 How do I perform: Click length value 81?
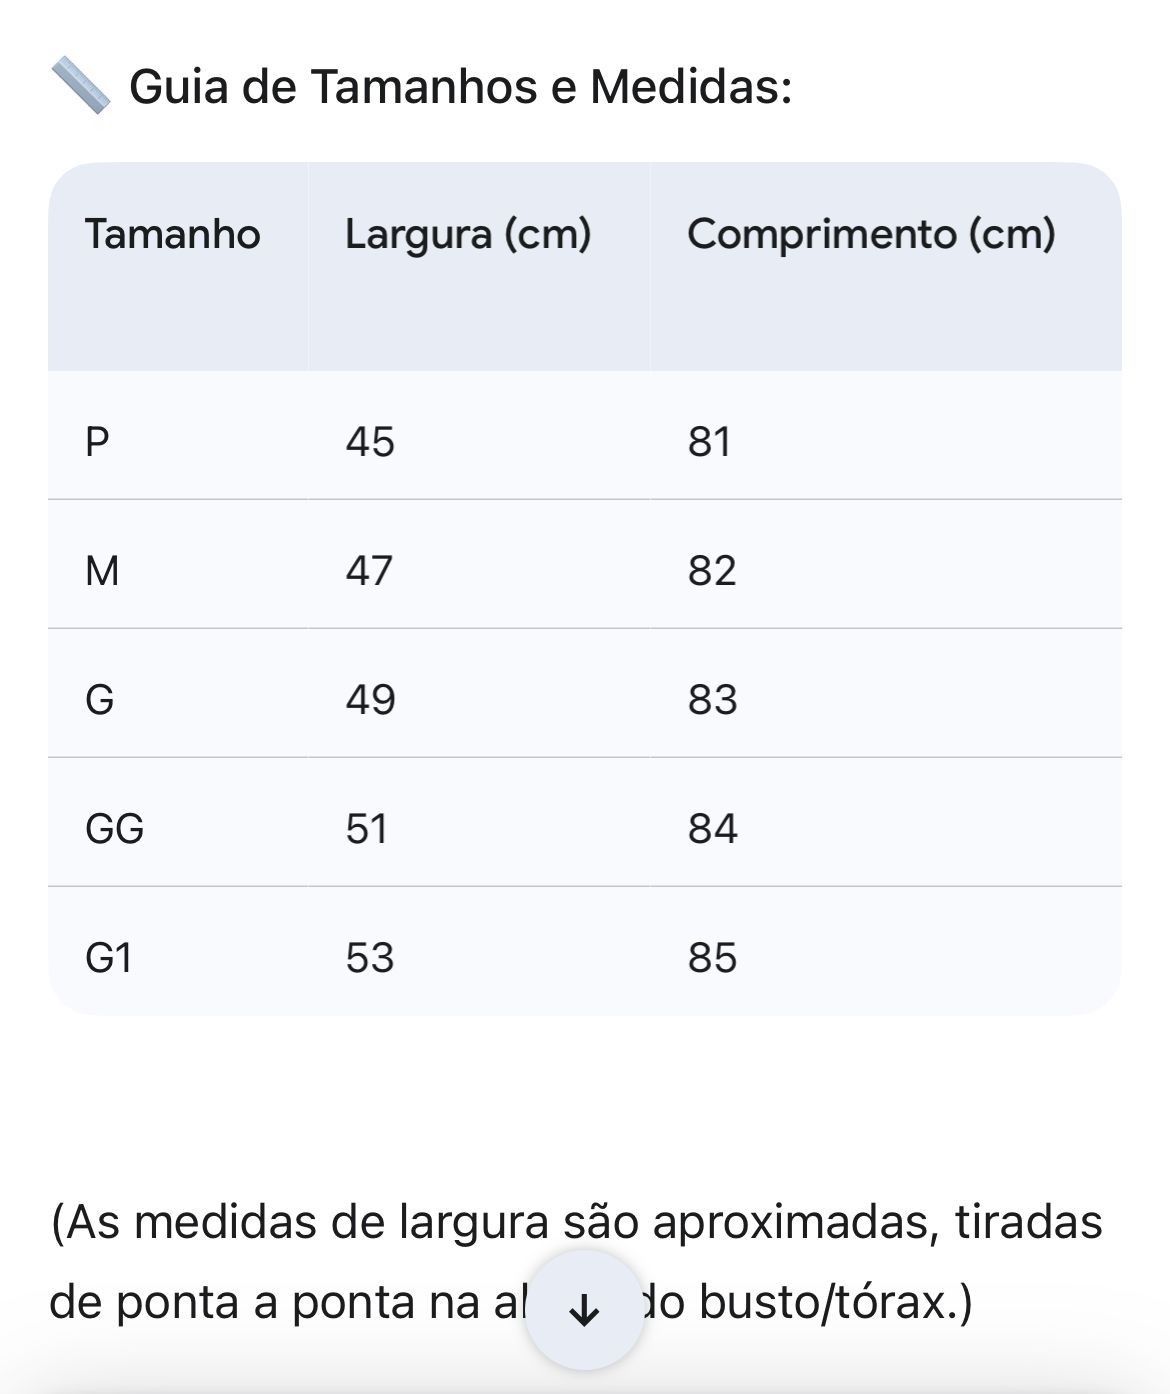point(709,441)
